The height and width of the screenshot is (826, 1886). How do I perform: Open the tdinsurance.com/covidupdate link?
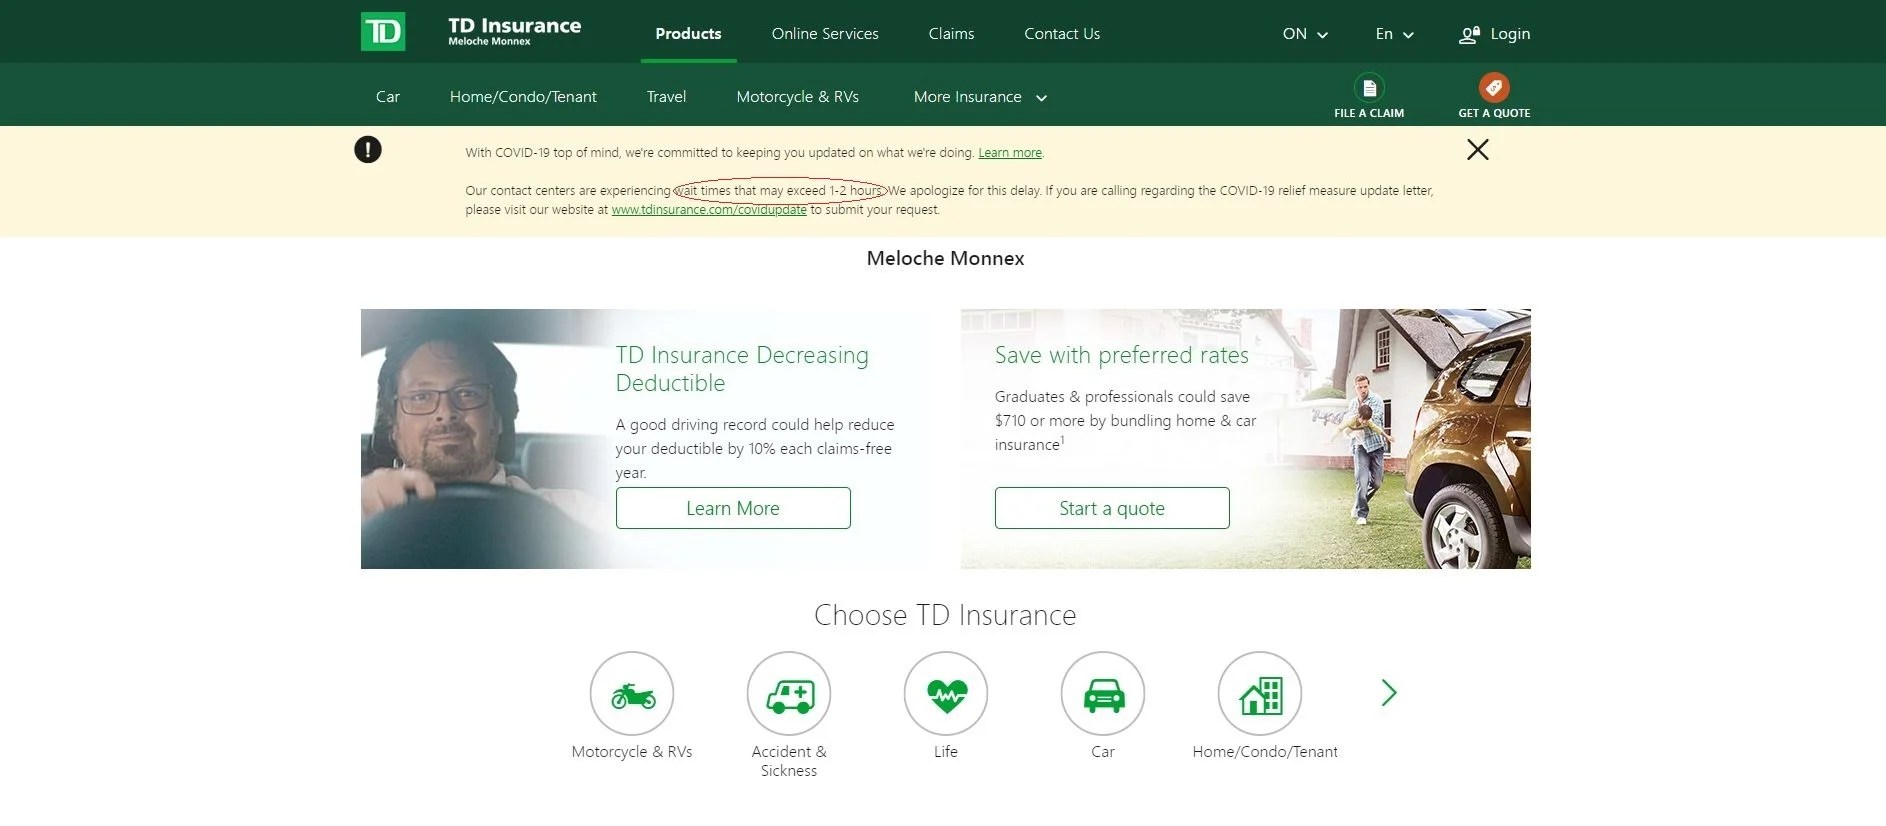click(x=709, y=210)
